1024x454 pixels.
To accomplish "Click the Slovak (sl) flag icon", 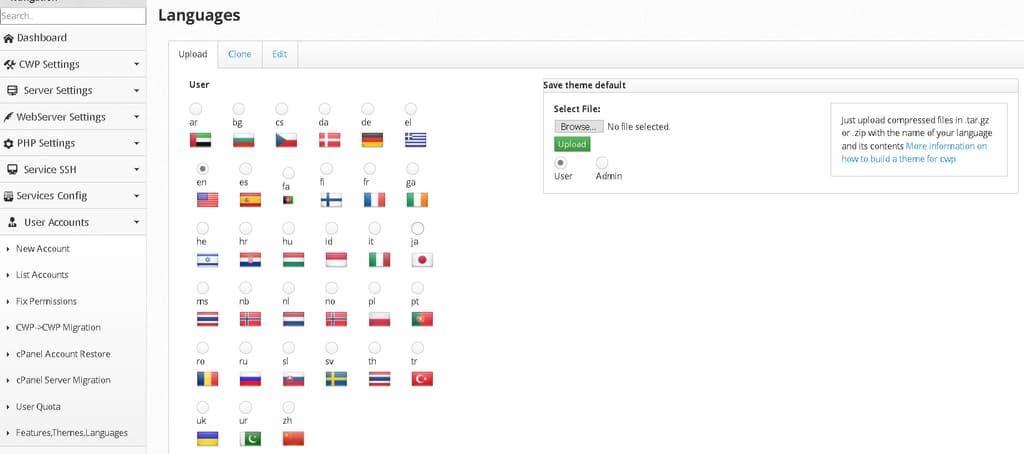I will click(x=293, y=379).
